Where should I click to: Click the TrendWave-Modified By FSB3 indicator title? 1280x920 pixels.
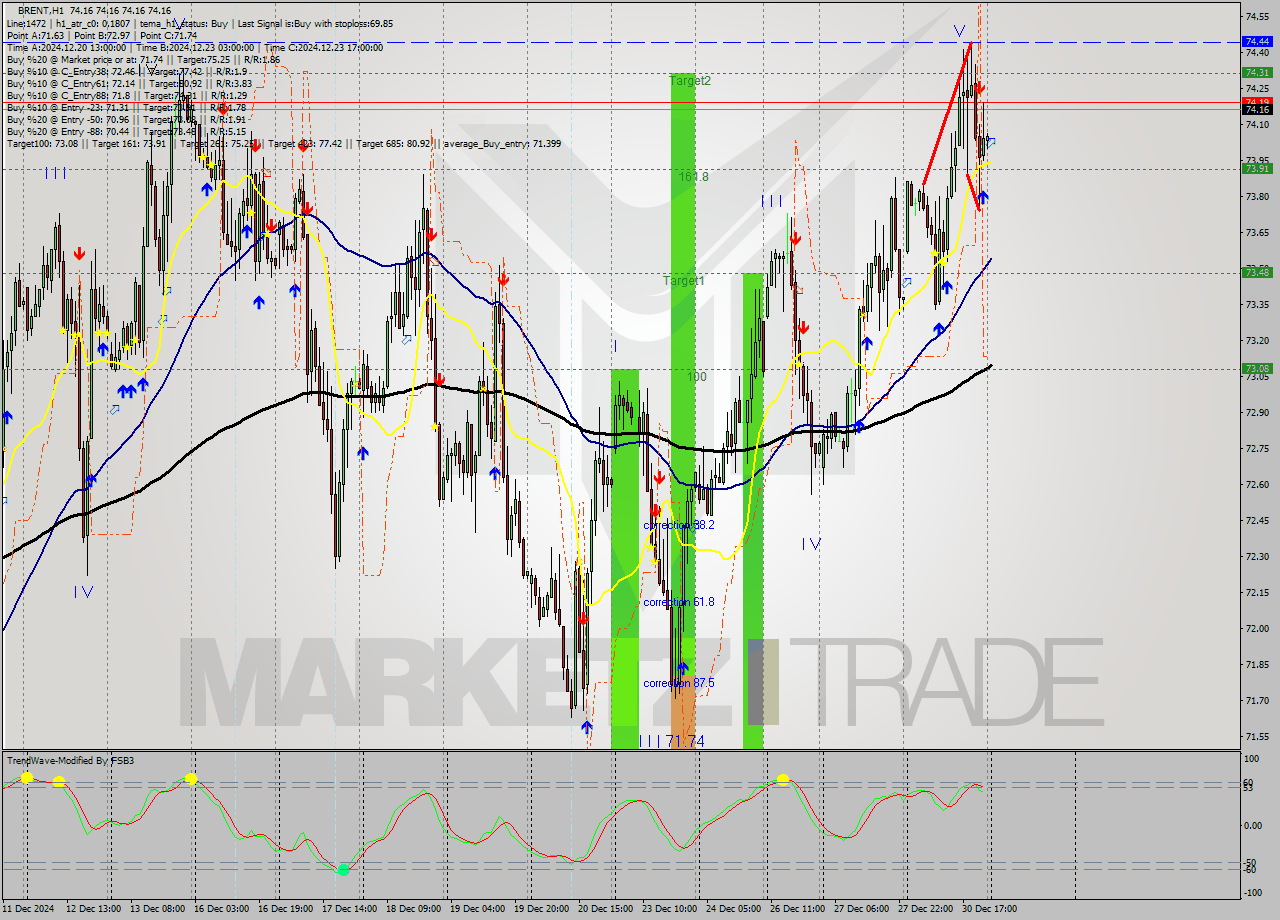pyautogui.click(x=71, y=761)
